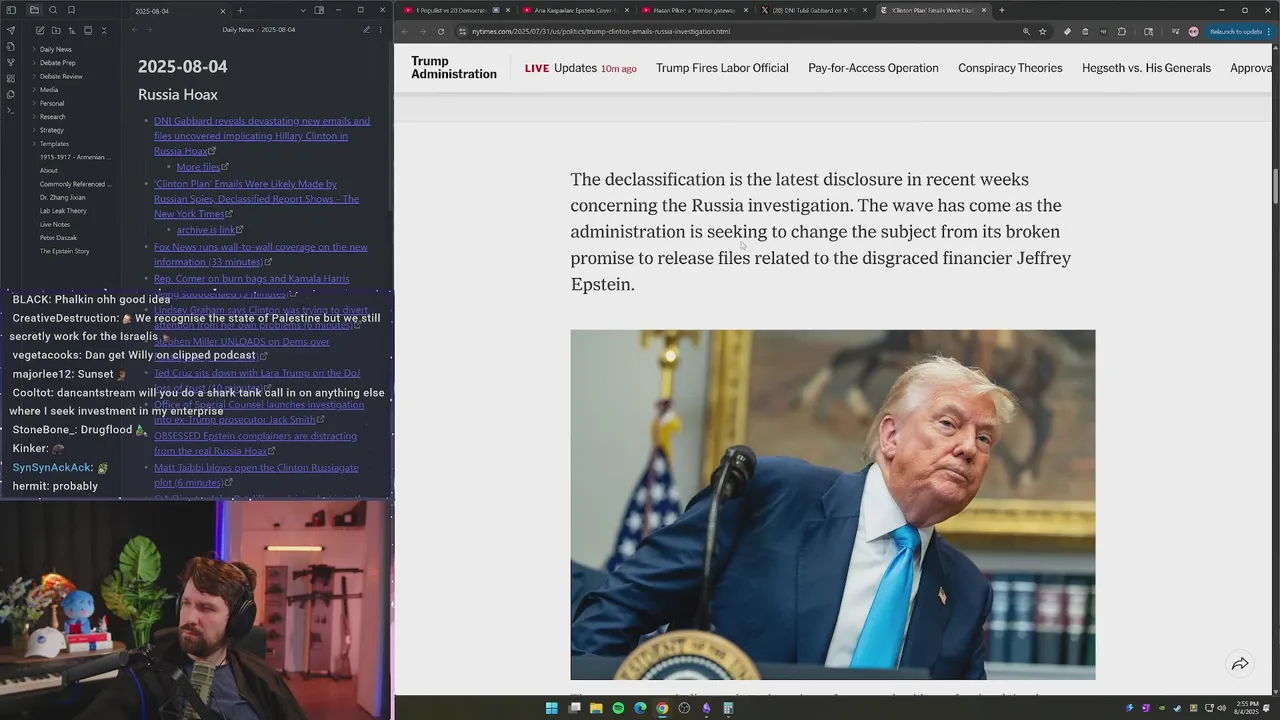The image size is (1280, 720).
Task: Open the 'Live Notes' note
Action: coord(55,224)
